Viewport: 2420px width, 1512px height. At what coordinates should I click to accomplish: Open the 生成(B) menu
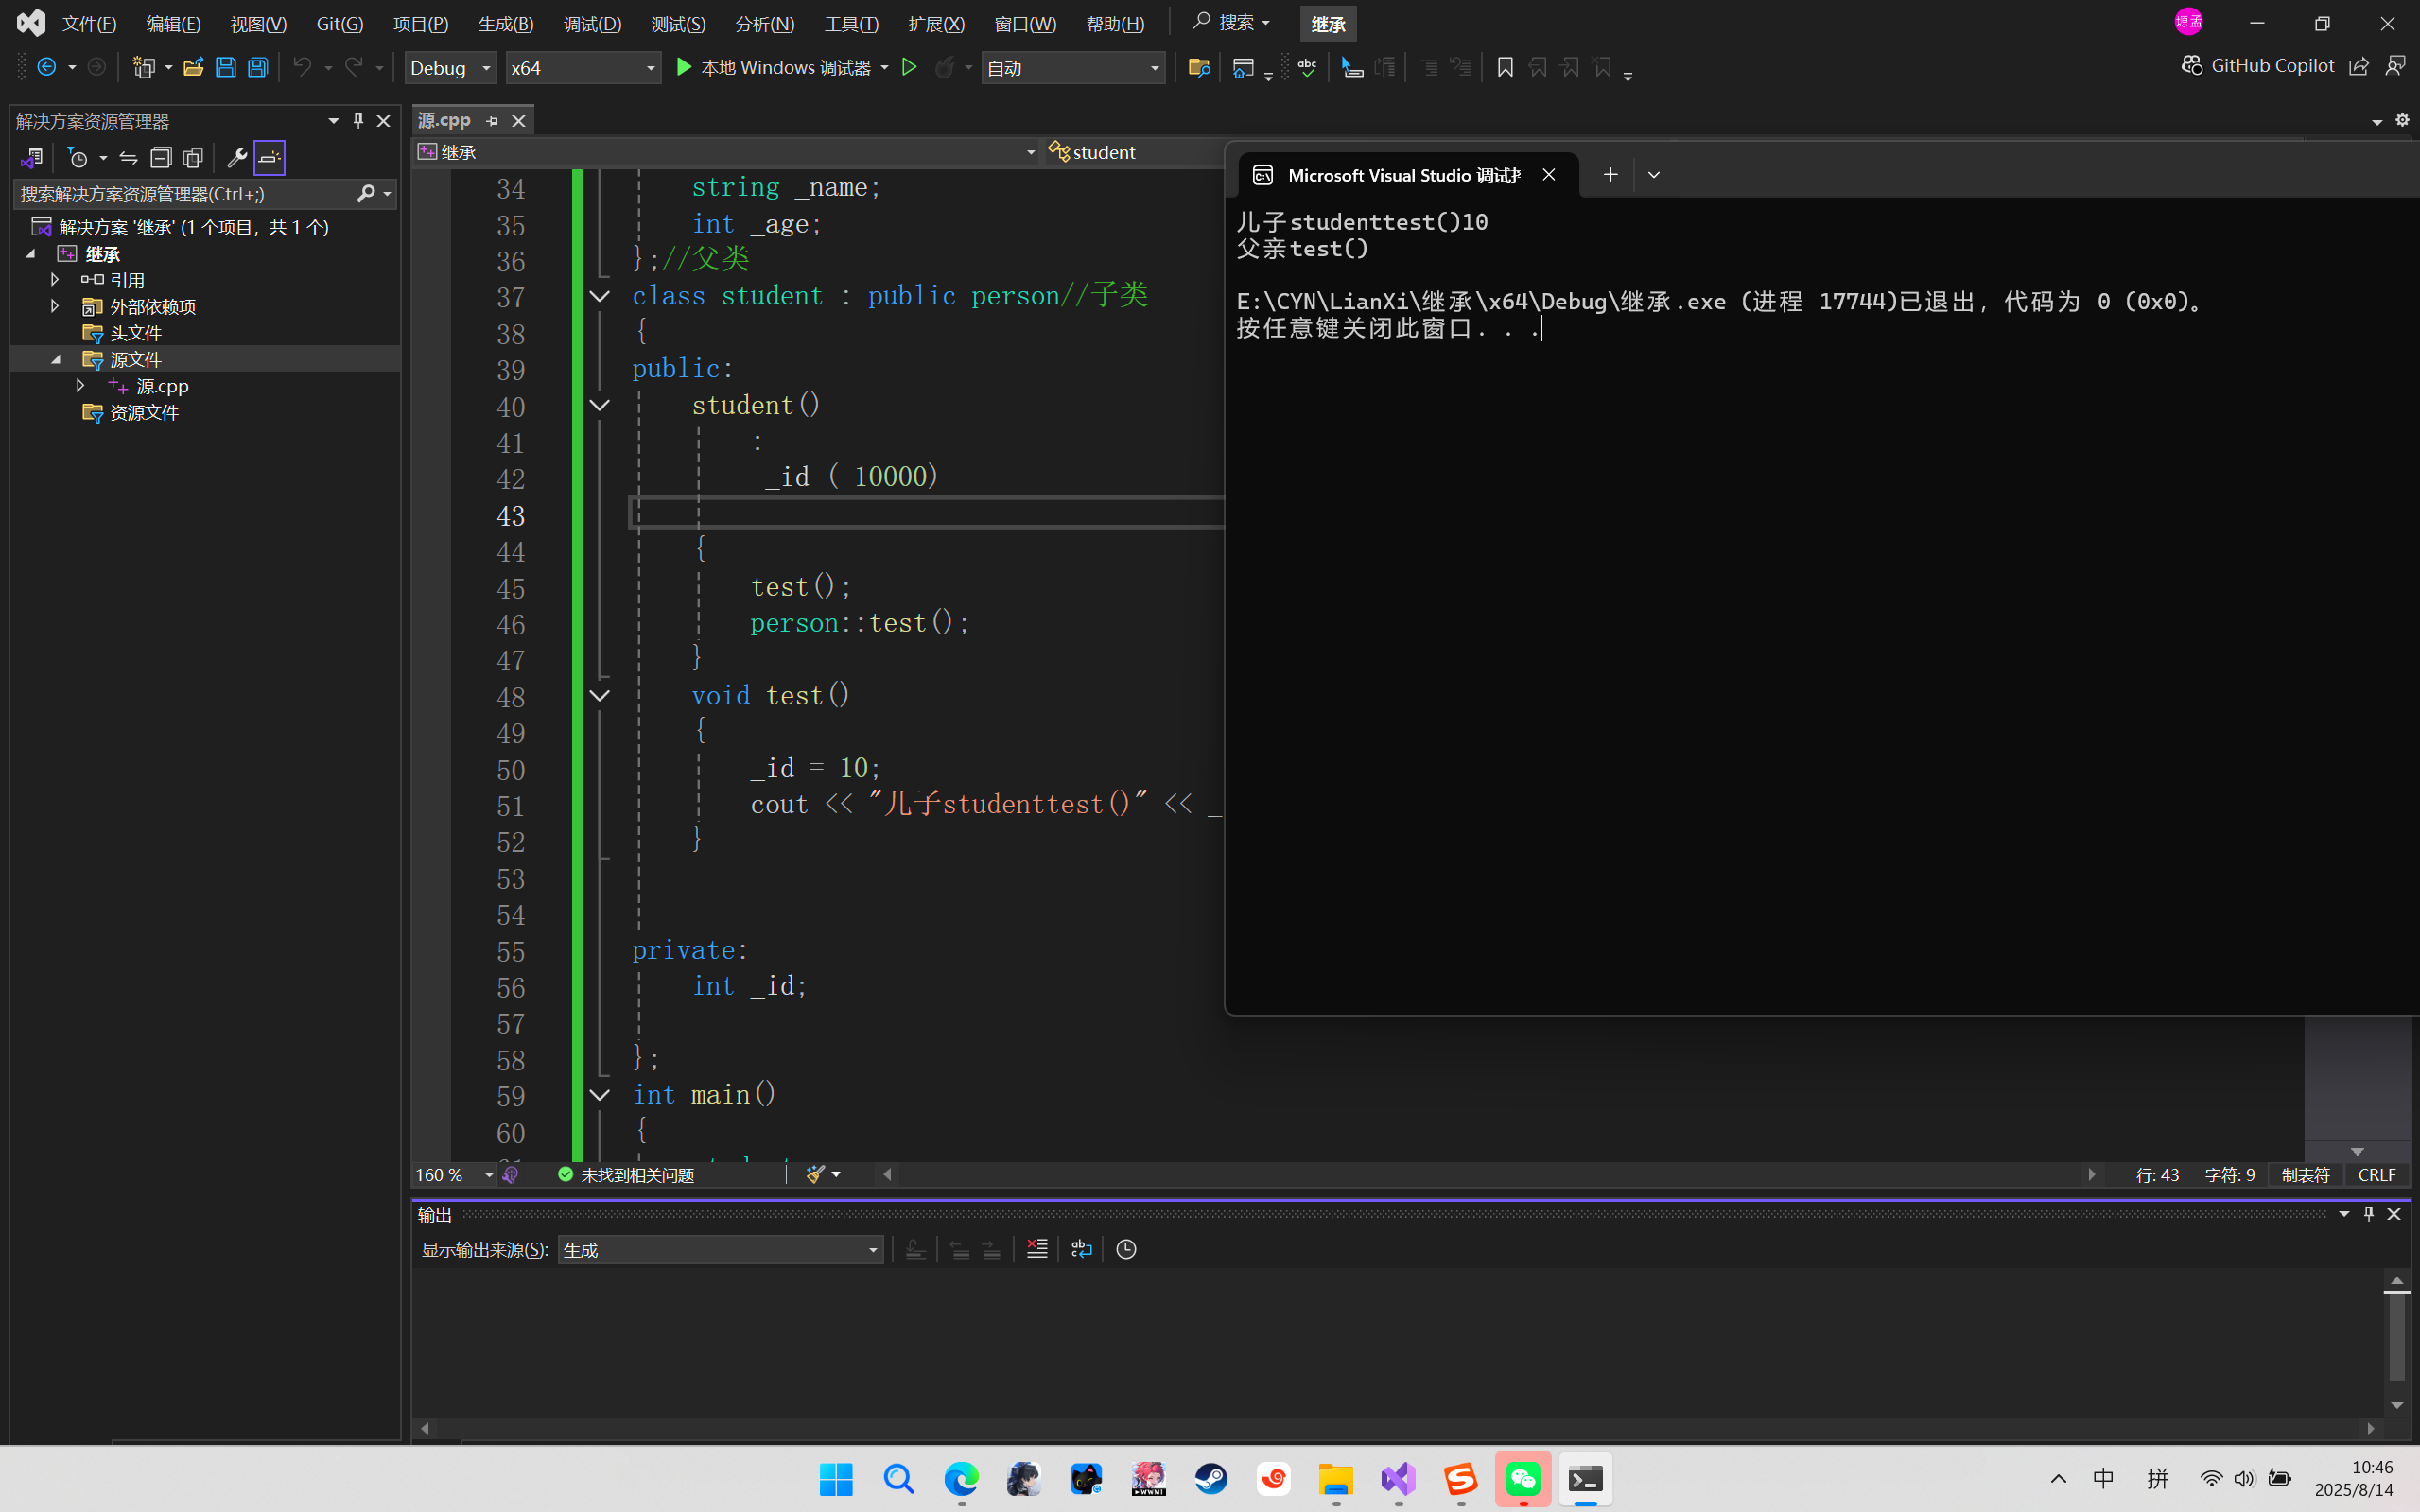tap(505, 23)
